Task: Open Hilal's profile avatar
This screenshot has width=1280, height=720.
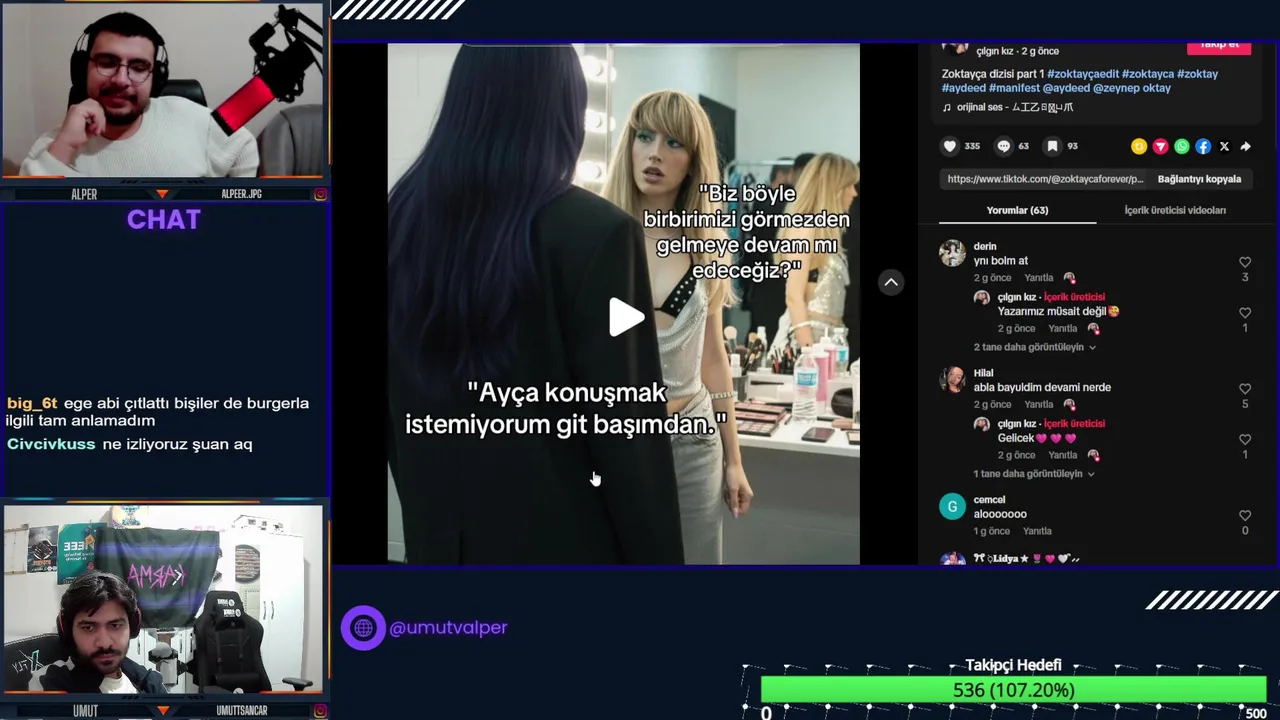Action: [952, 380]
